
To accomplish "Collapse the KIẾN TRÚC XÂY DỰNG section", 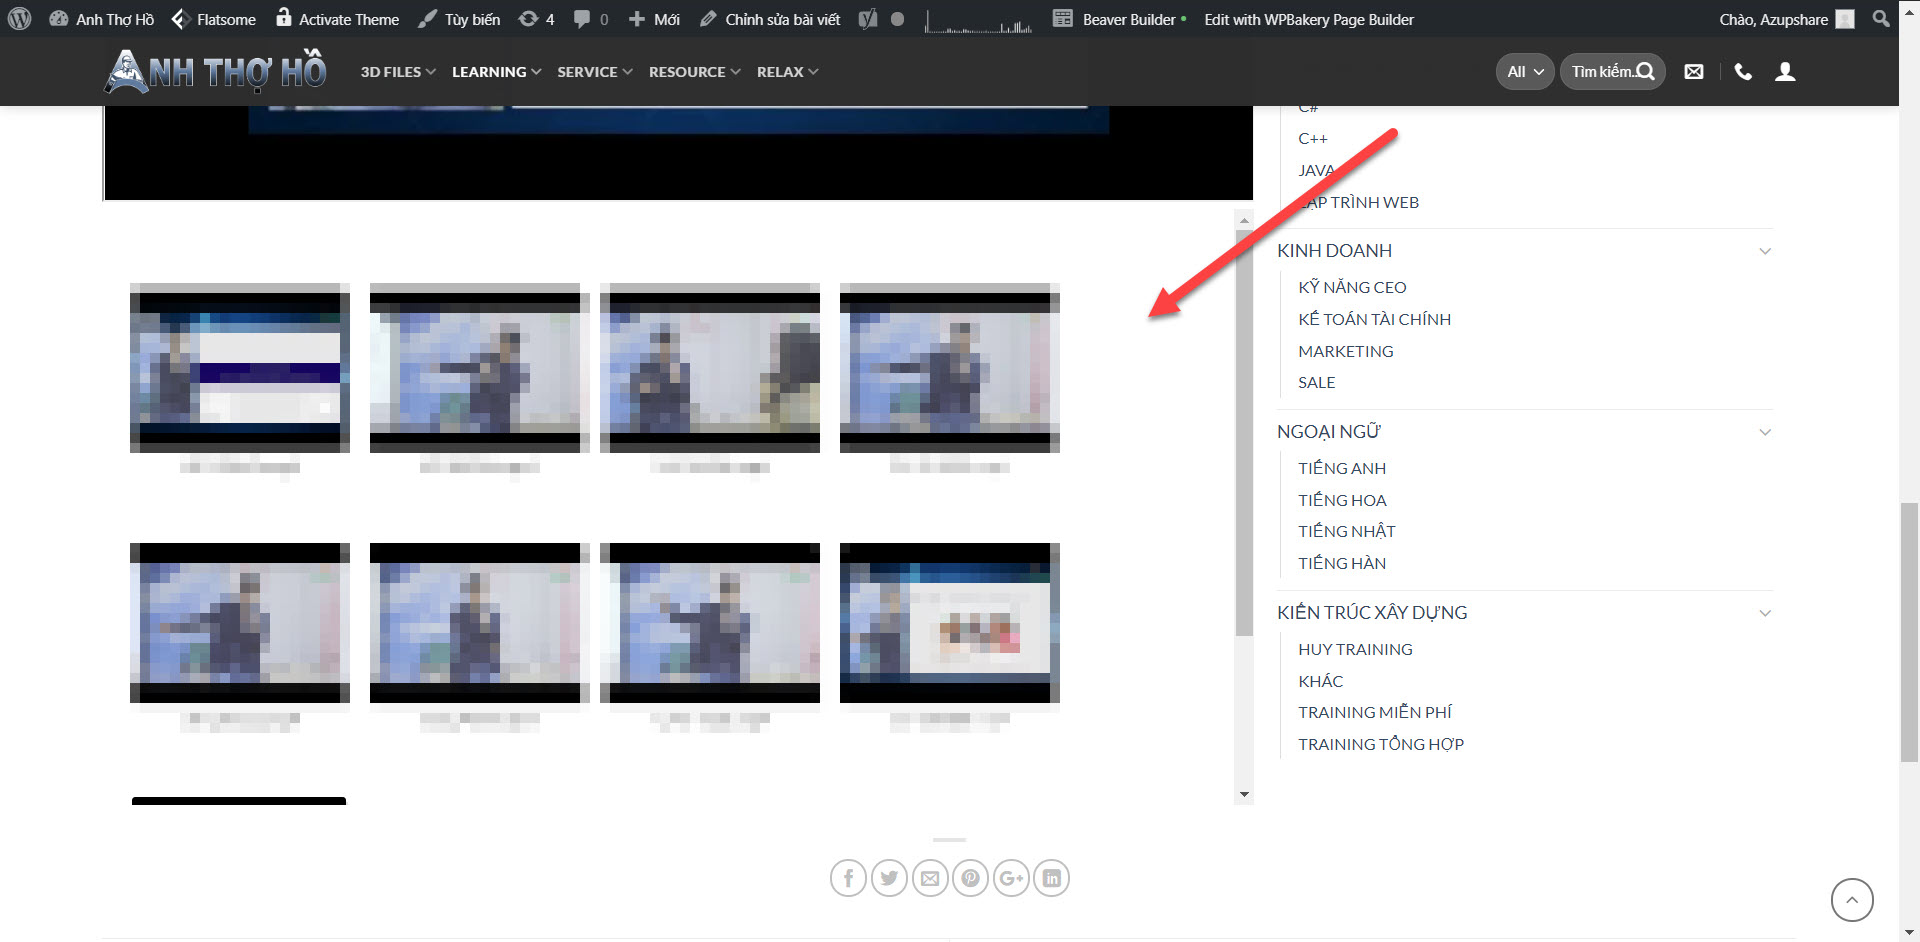I will (x=1765, y=613).
